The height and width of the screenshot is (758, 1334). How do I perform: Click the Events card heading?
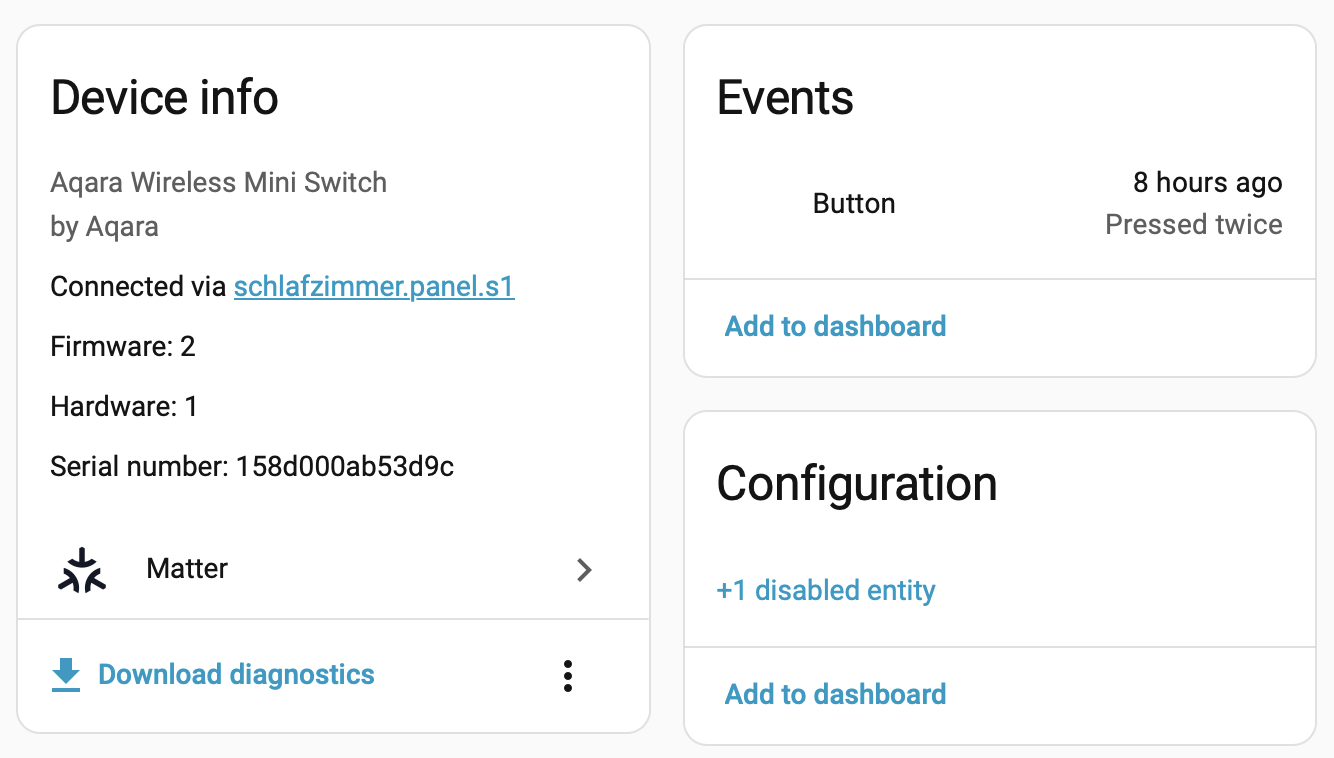coord(785,98)
